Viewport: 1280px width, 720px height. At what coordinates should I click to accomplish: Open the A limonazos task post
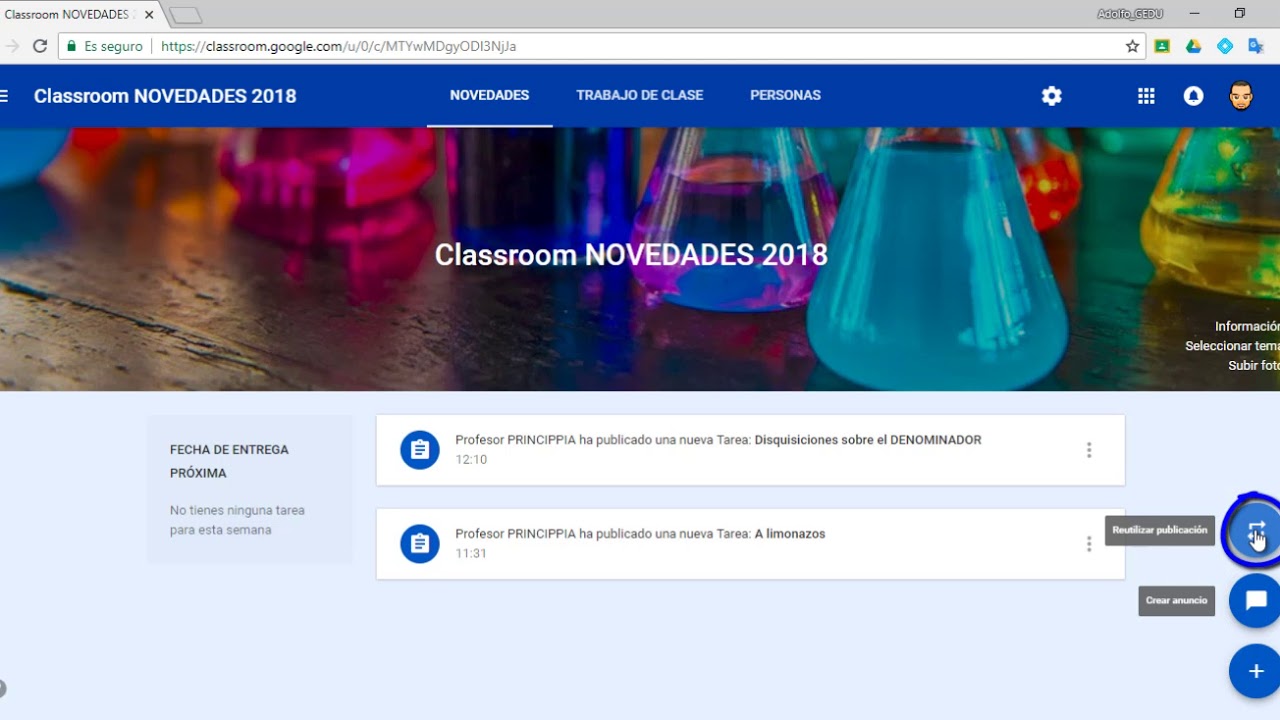(750, 544)
